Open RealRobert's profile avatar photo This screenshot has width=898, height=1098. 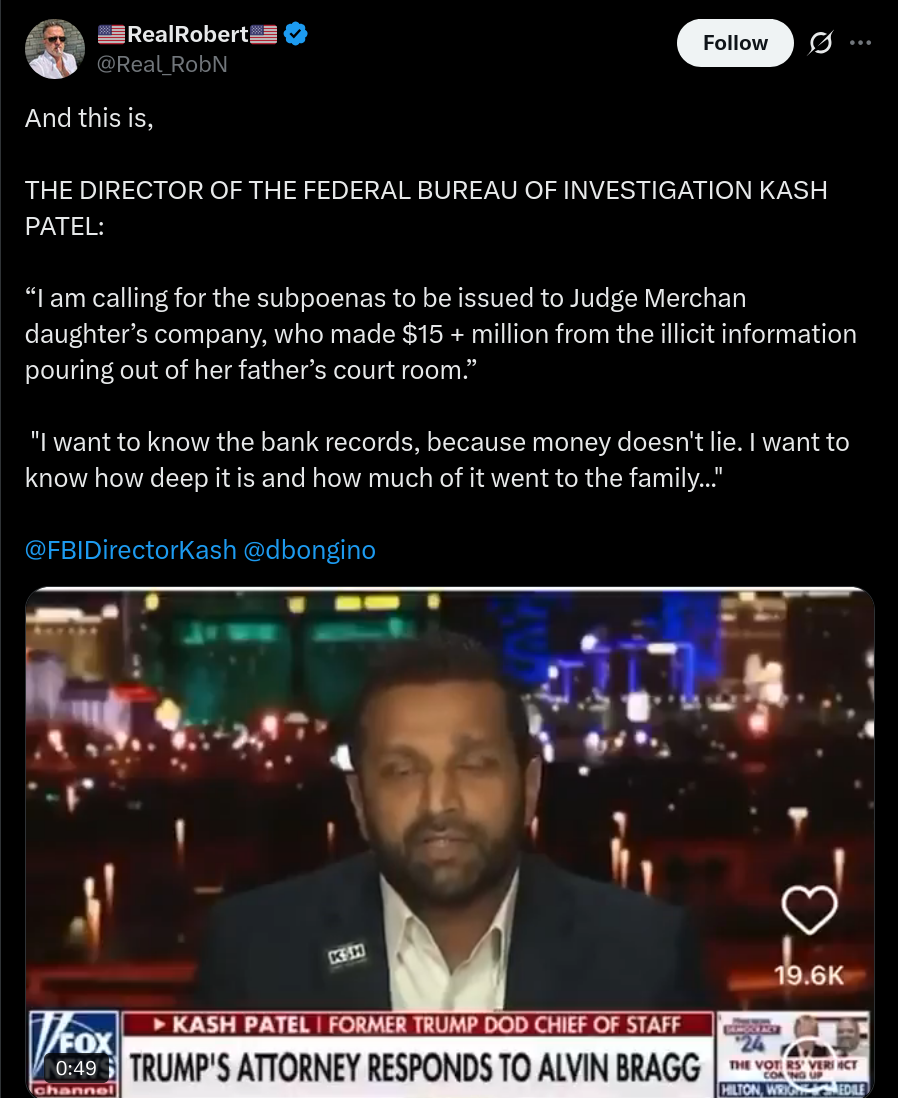click(x=55, y=48)
